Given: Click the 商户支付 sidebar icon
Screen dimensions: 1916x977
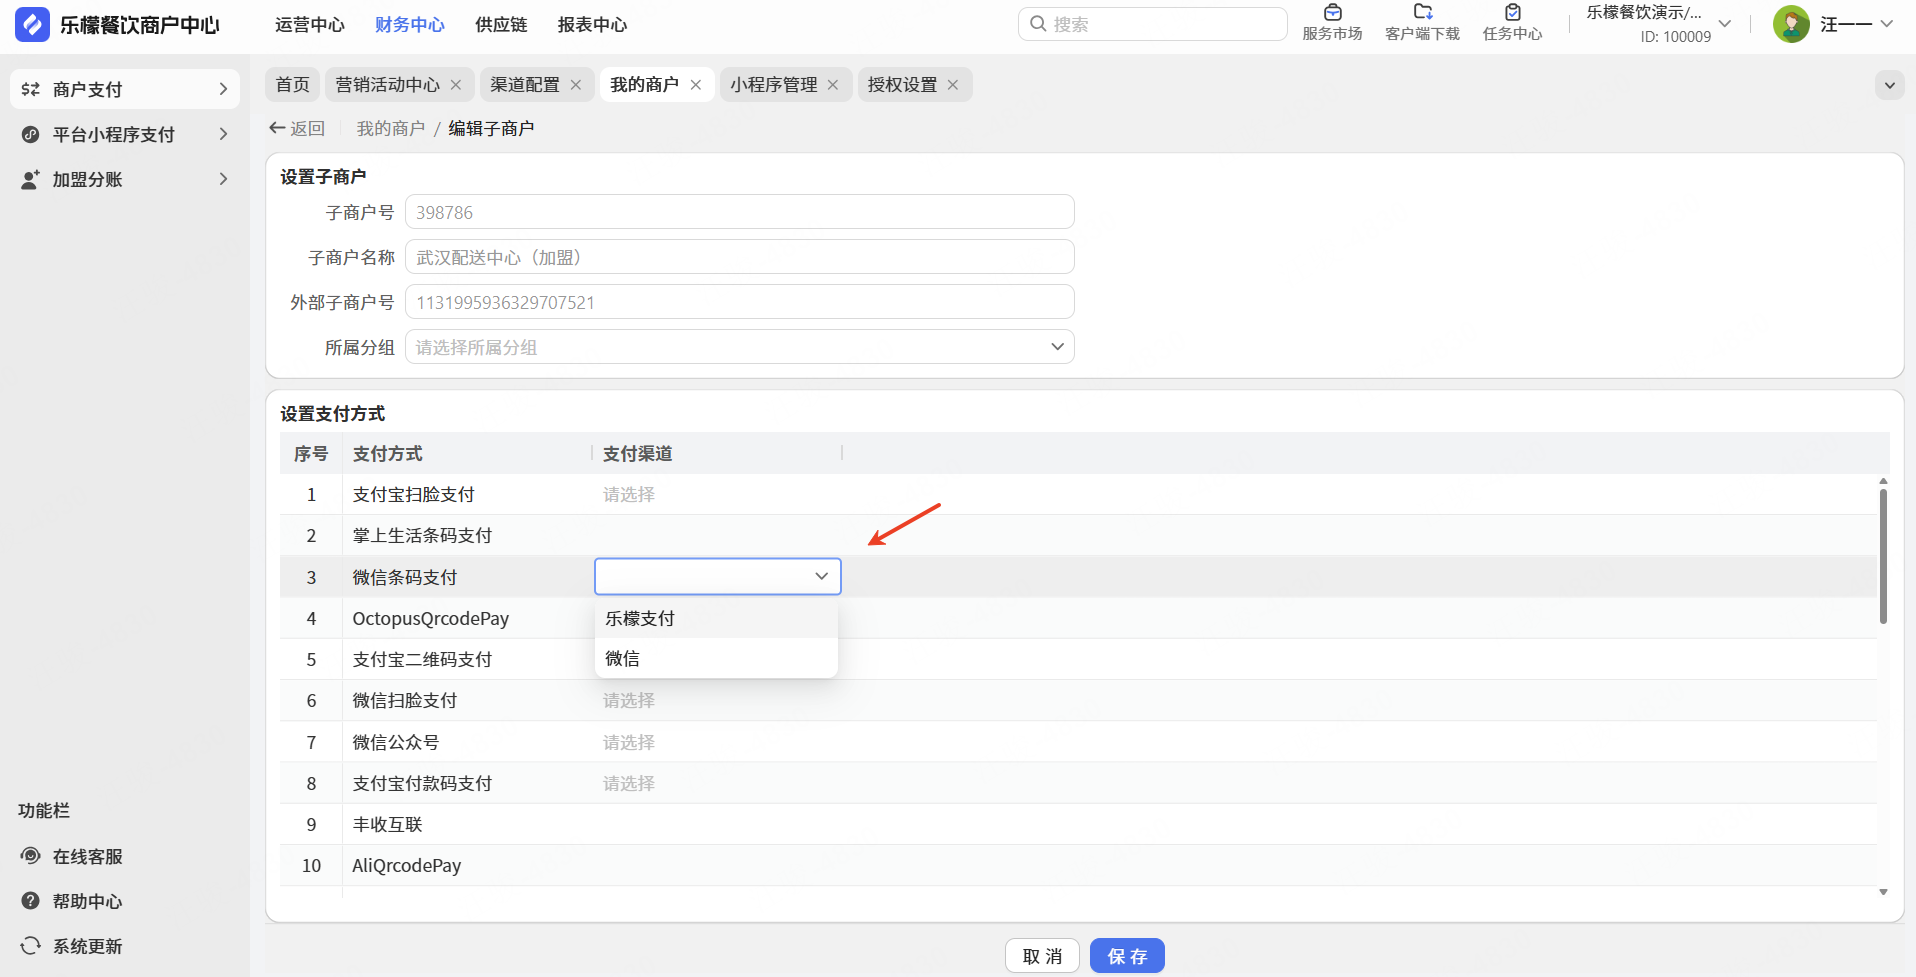Looking at the screenshot, I should 31,89.
